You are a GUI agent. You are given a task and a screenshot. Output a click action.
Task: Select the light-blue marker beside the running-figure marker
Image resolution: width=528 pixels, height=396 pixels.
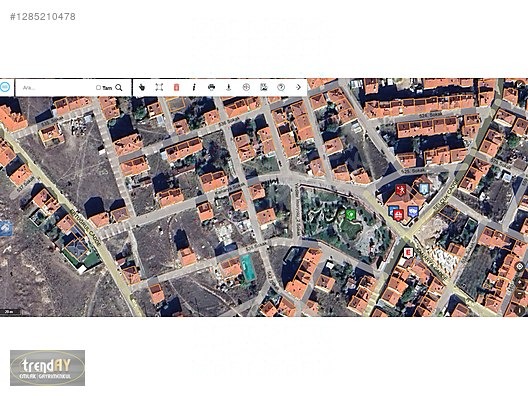coord(423,189)
